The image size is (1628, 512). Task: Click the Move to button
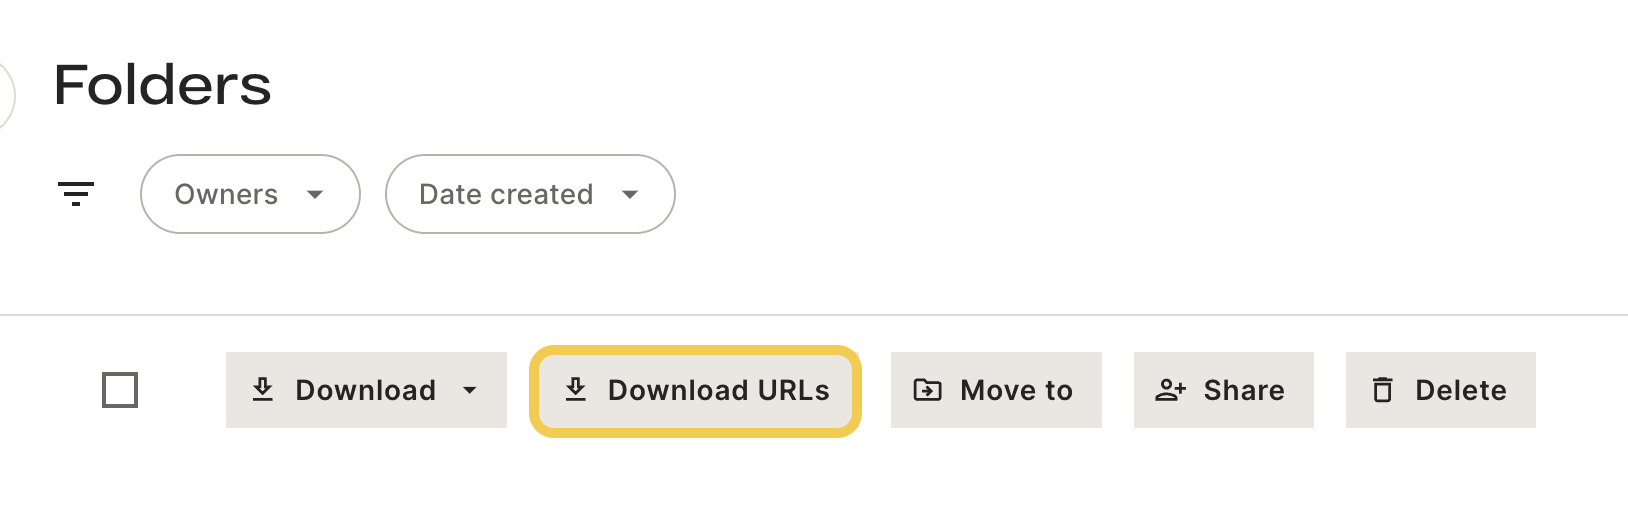(x=996, y=390)
